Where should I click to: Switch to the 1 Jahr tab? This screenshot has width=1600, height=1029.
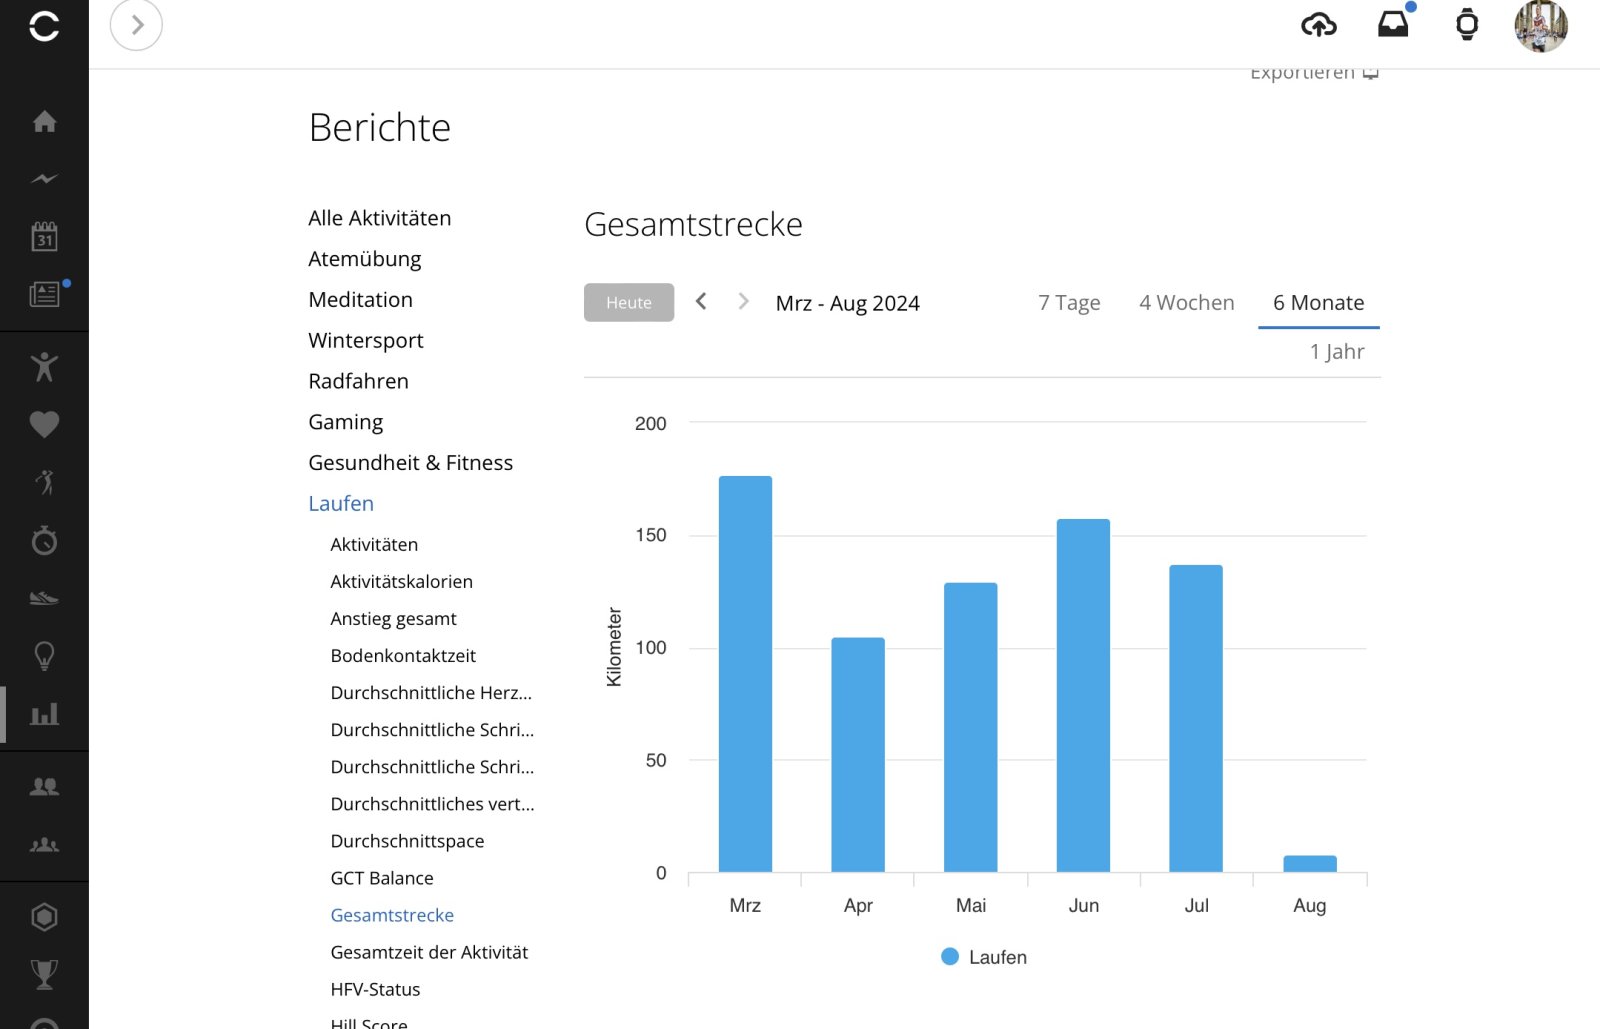[x=1336, y=352]
